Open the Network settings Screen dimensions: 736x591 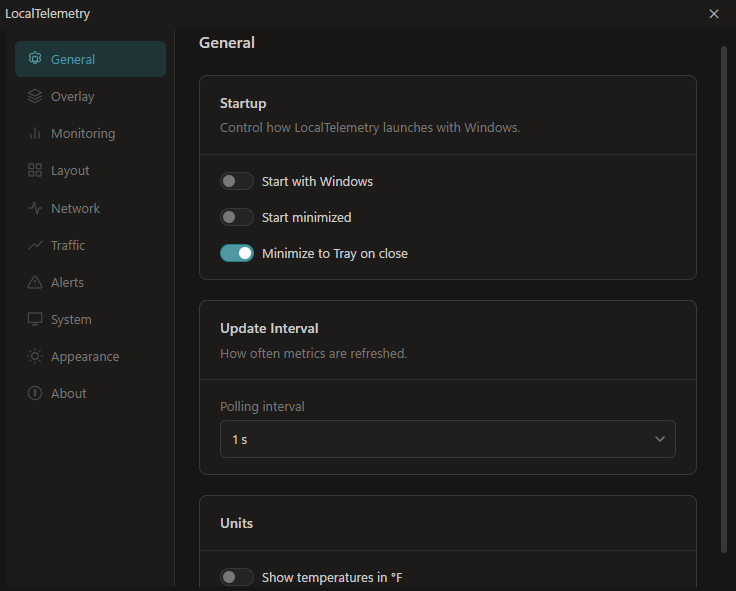tap(90, 208)
